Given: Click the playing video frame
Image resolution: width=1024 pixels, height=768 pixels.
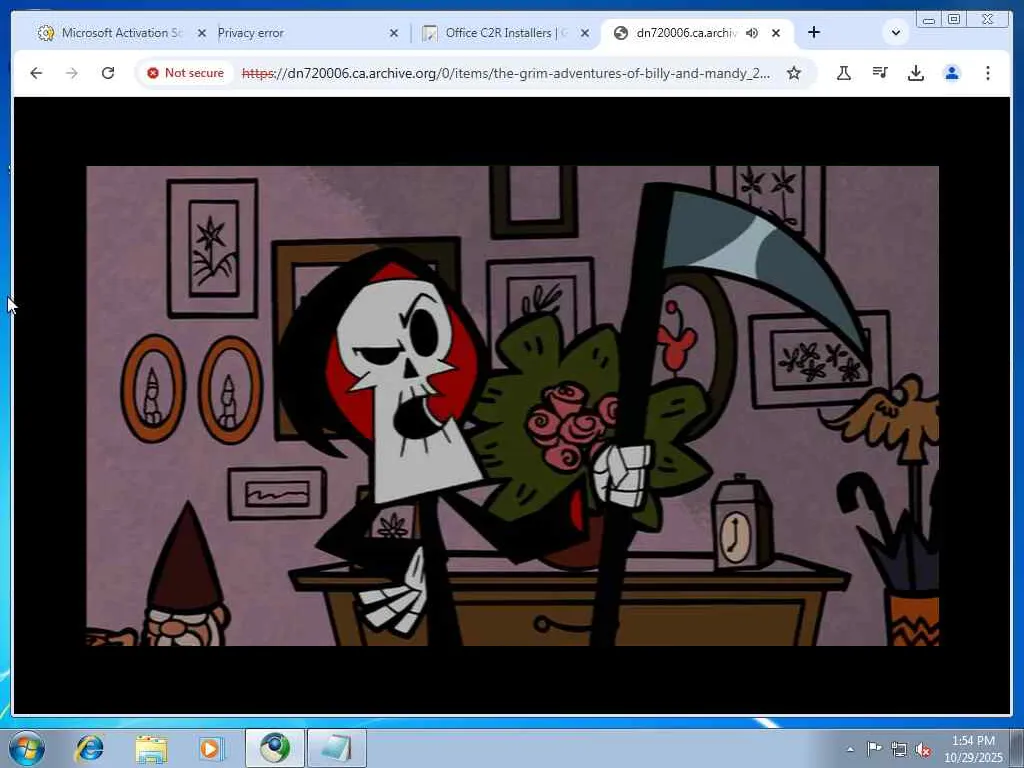Looking at the screenshot, I should tap(512, 406).
